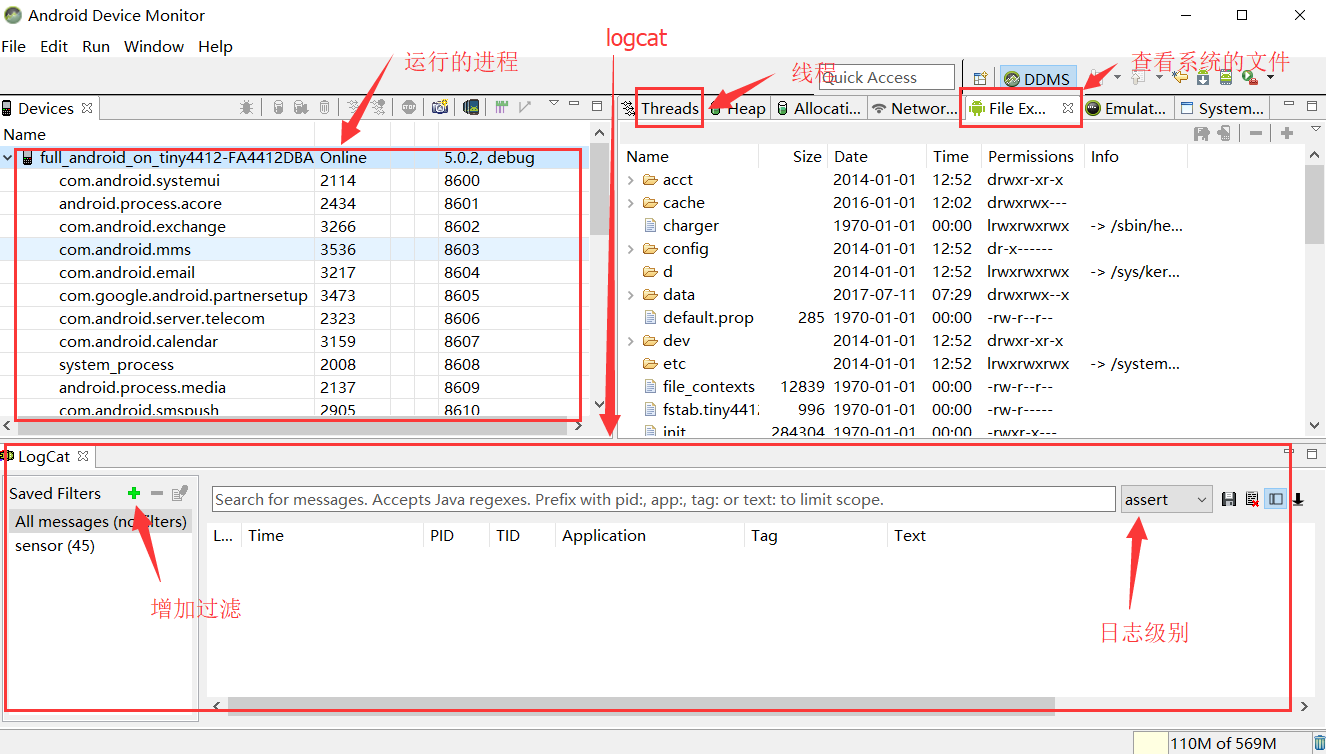Click the New folder plus icon in File Explorer

pos(1287,133)
